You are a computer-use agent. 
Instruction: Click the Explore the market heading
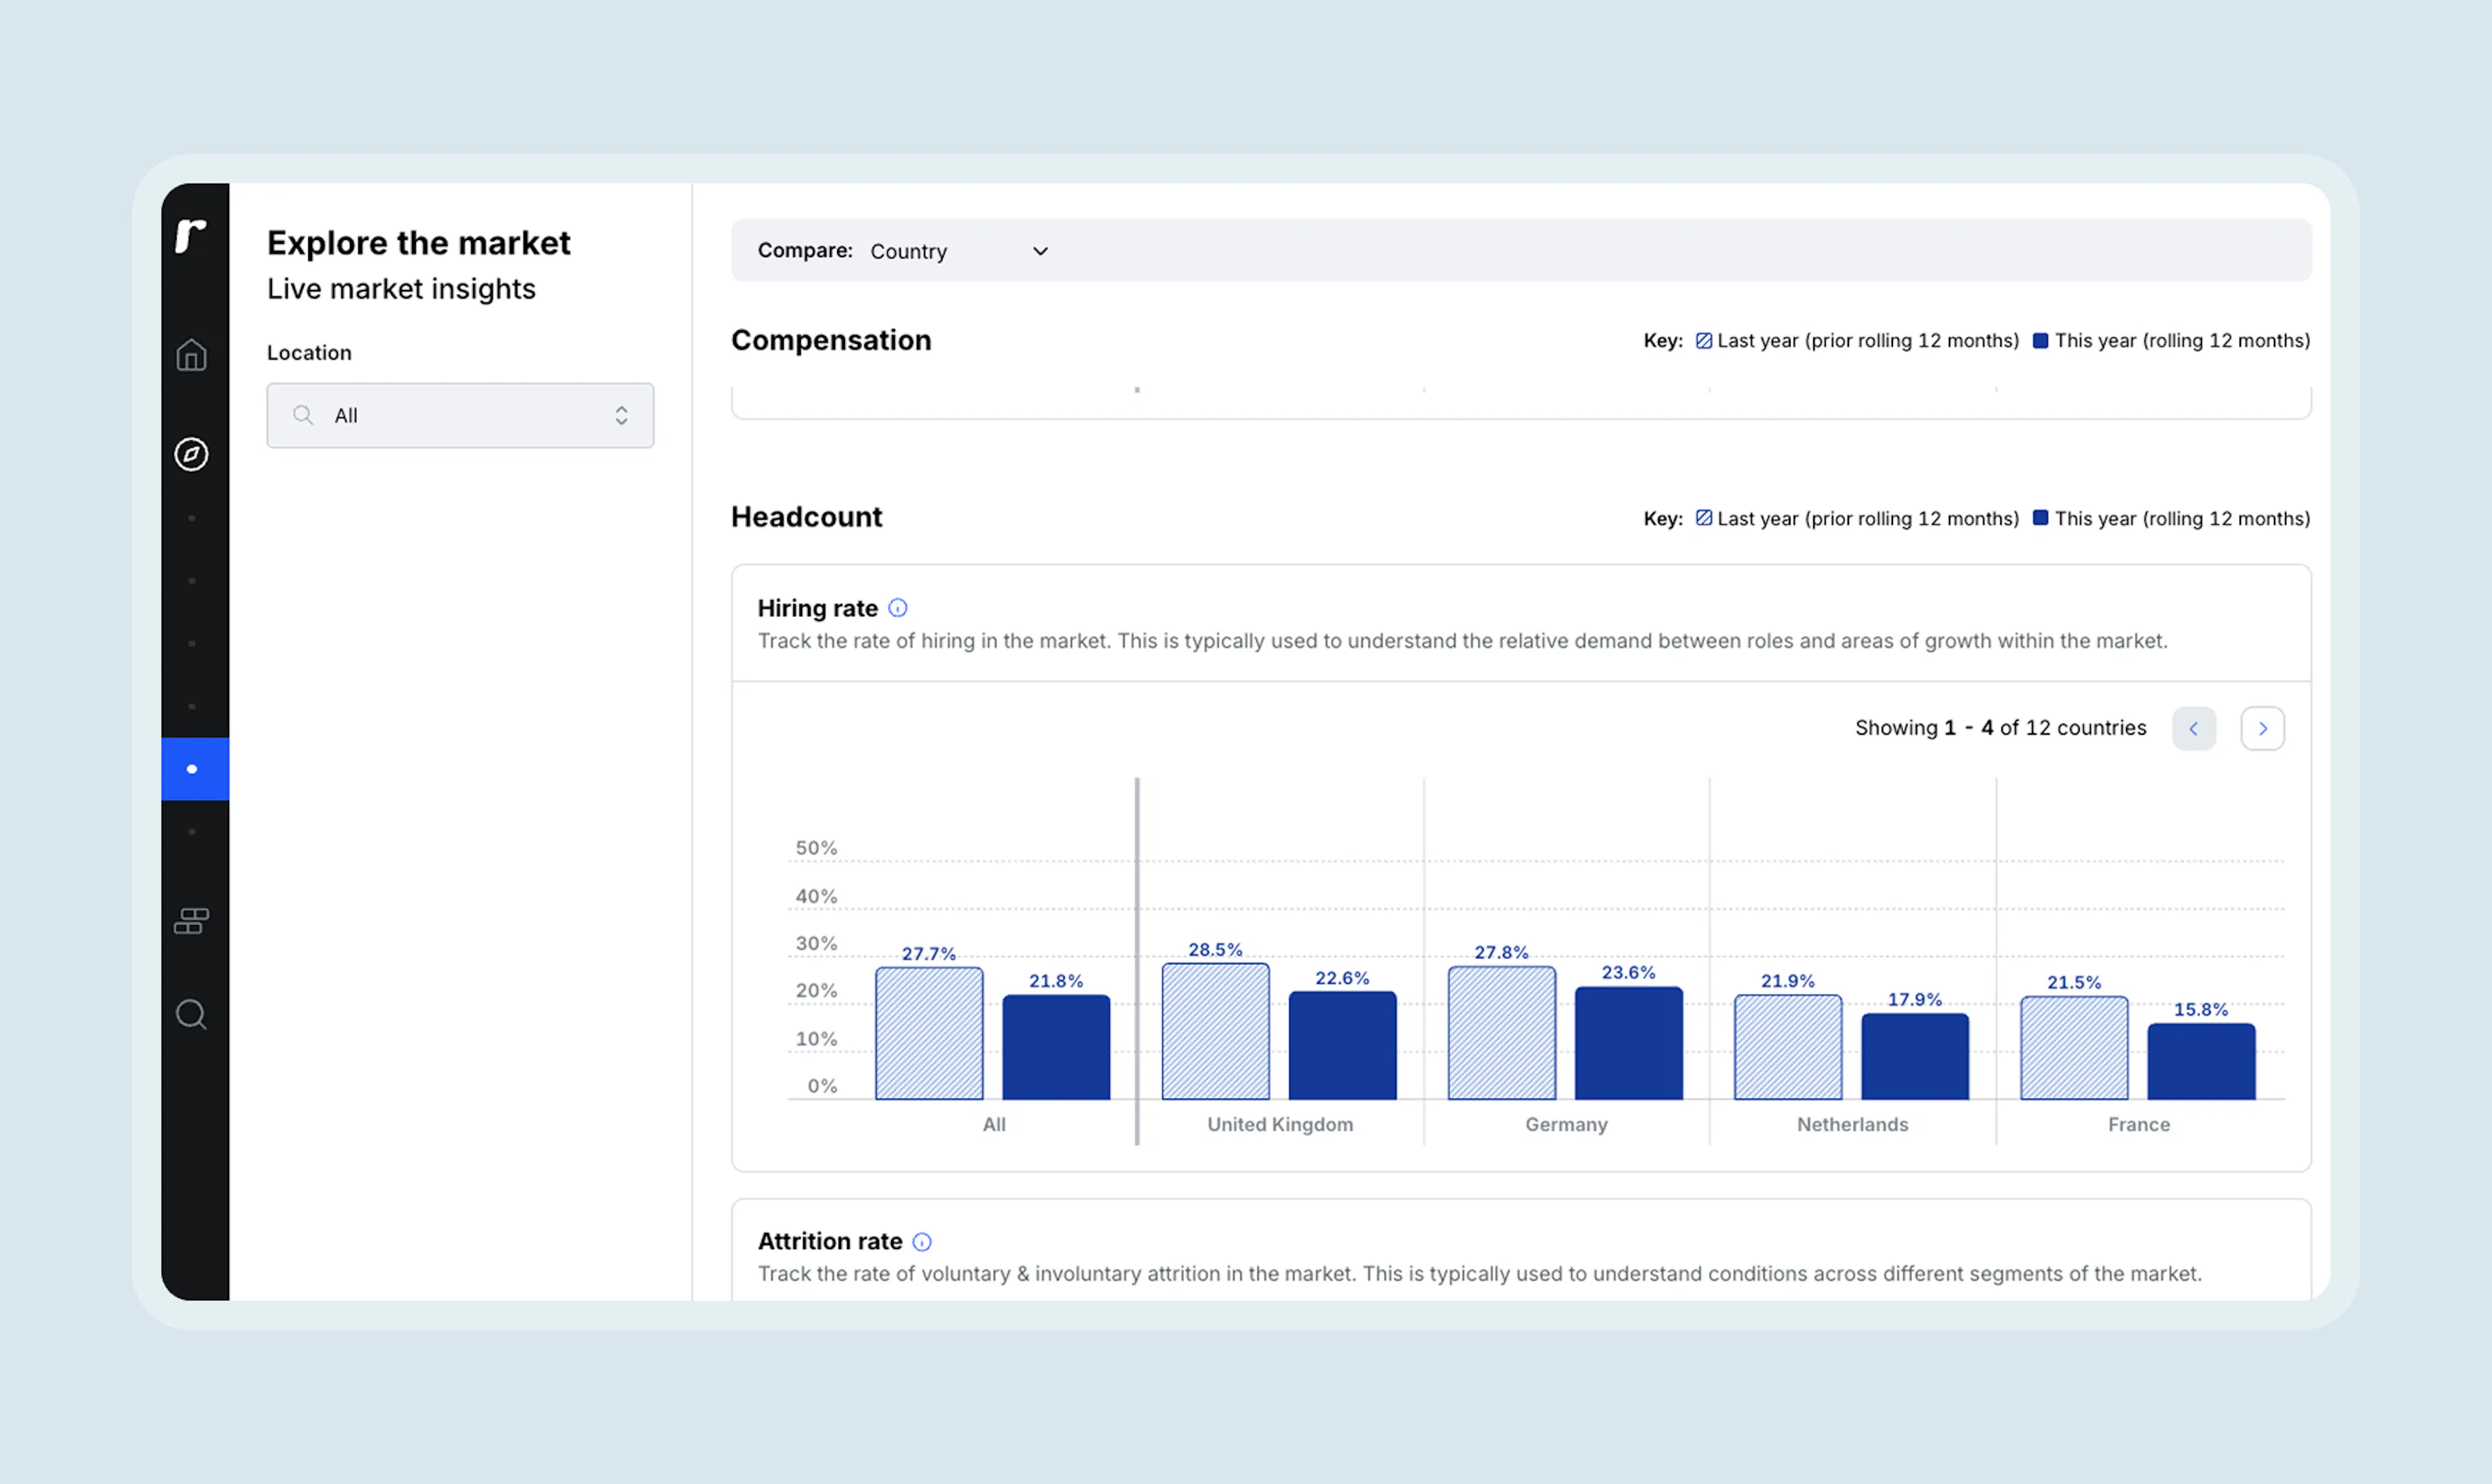pyautogui.click(x=418, y=243)
